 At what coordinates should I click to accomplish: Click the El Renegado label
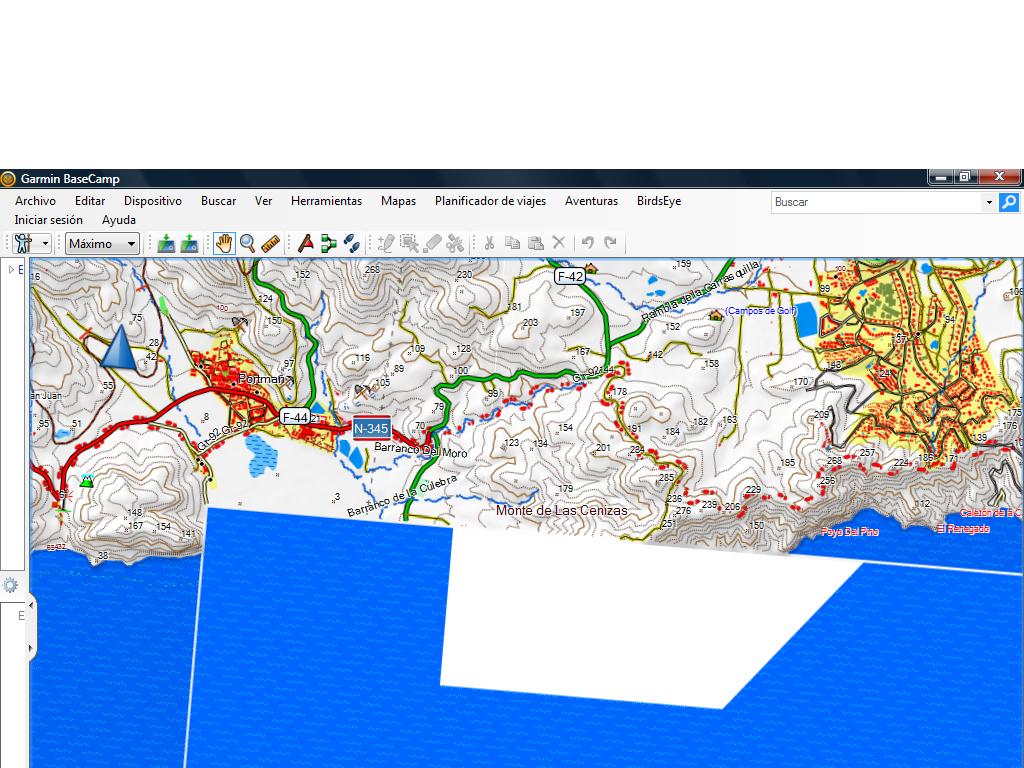click(964, 528)
